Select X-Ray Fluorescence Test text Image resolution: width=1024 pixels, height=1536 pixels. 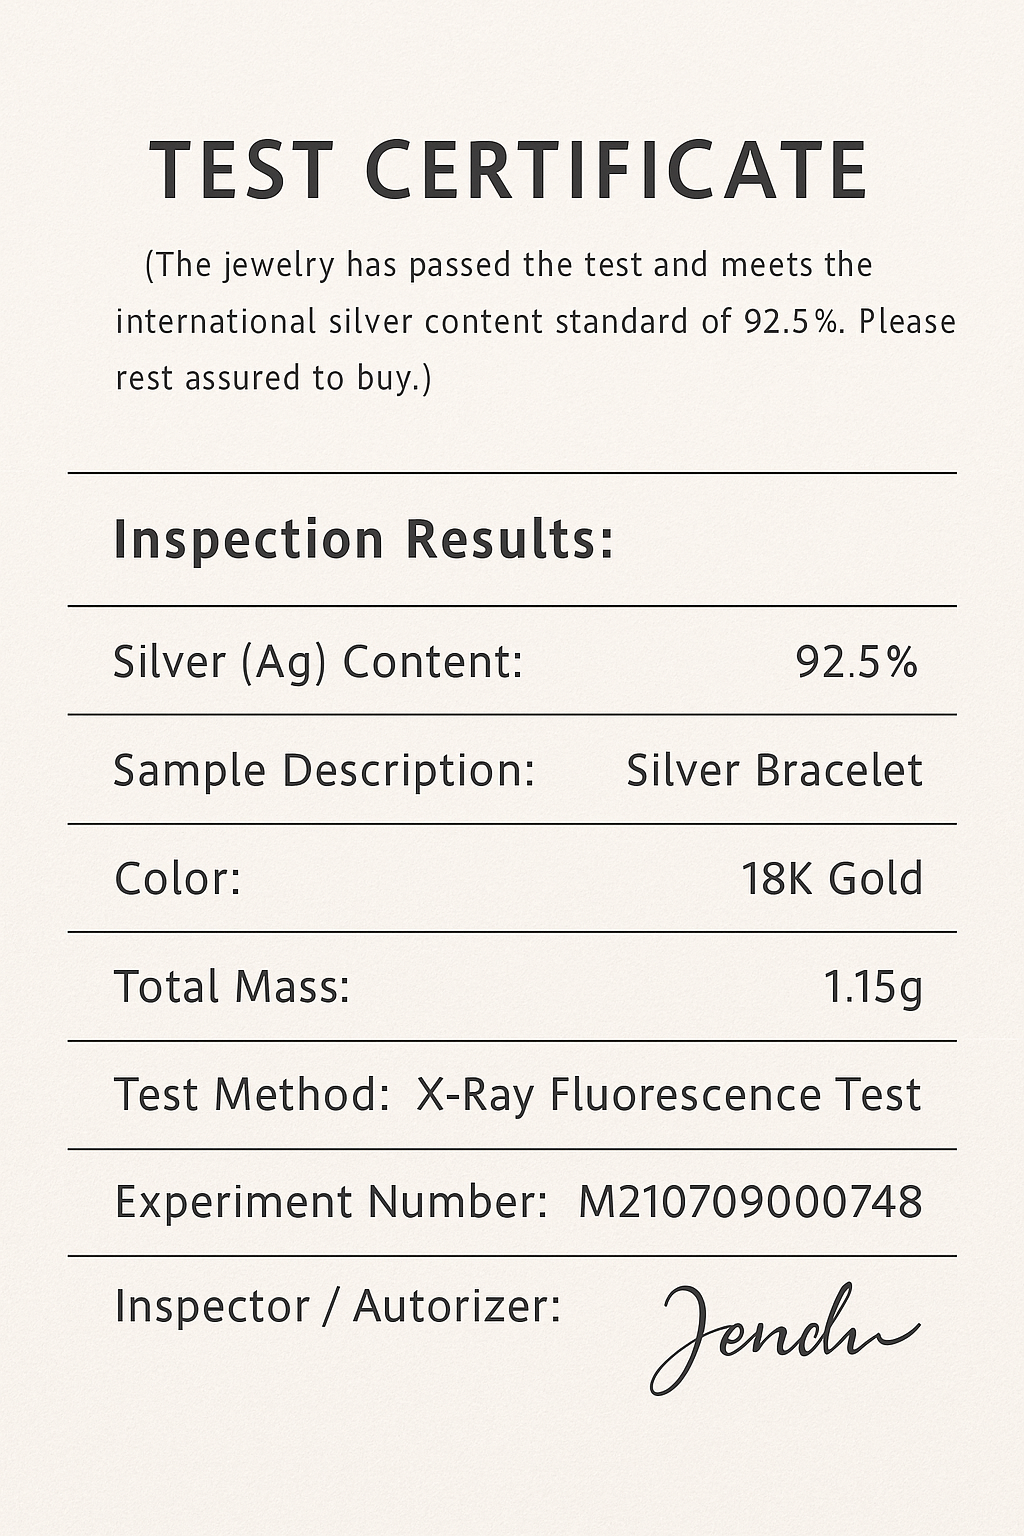coord(668,1095)
